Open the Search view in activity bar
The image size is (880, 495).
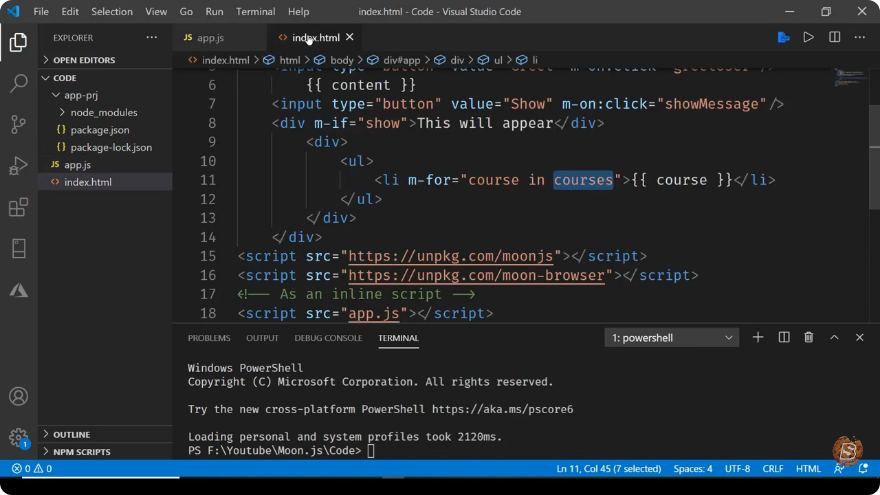point(19,83)
